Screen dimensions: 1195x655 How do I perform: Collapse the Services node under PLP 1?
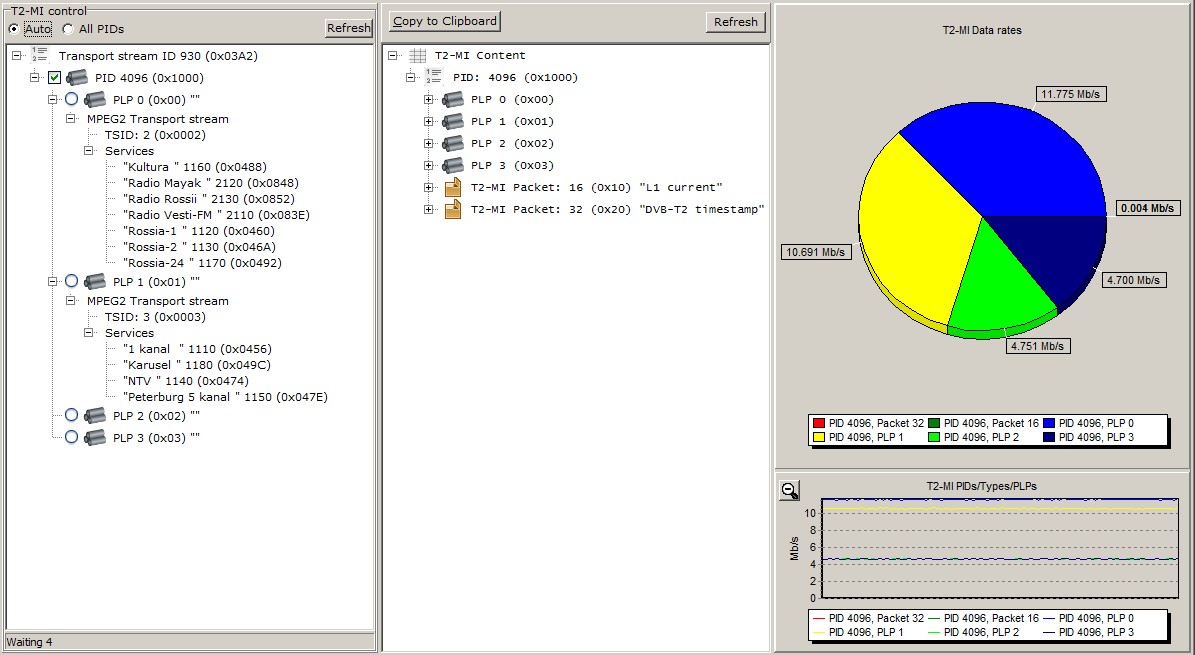(x=89, y=333)
